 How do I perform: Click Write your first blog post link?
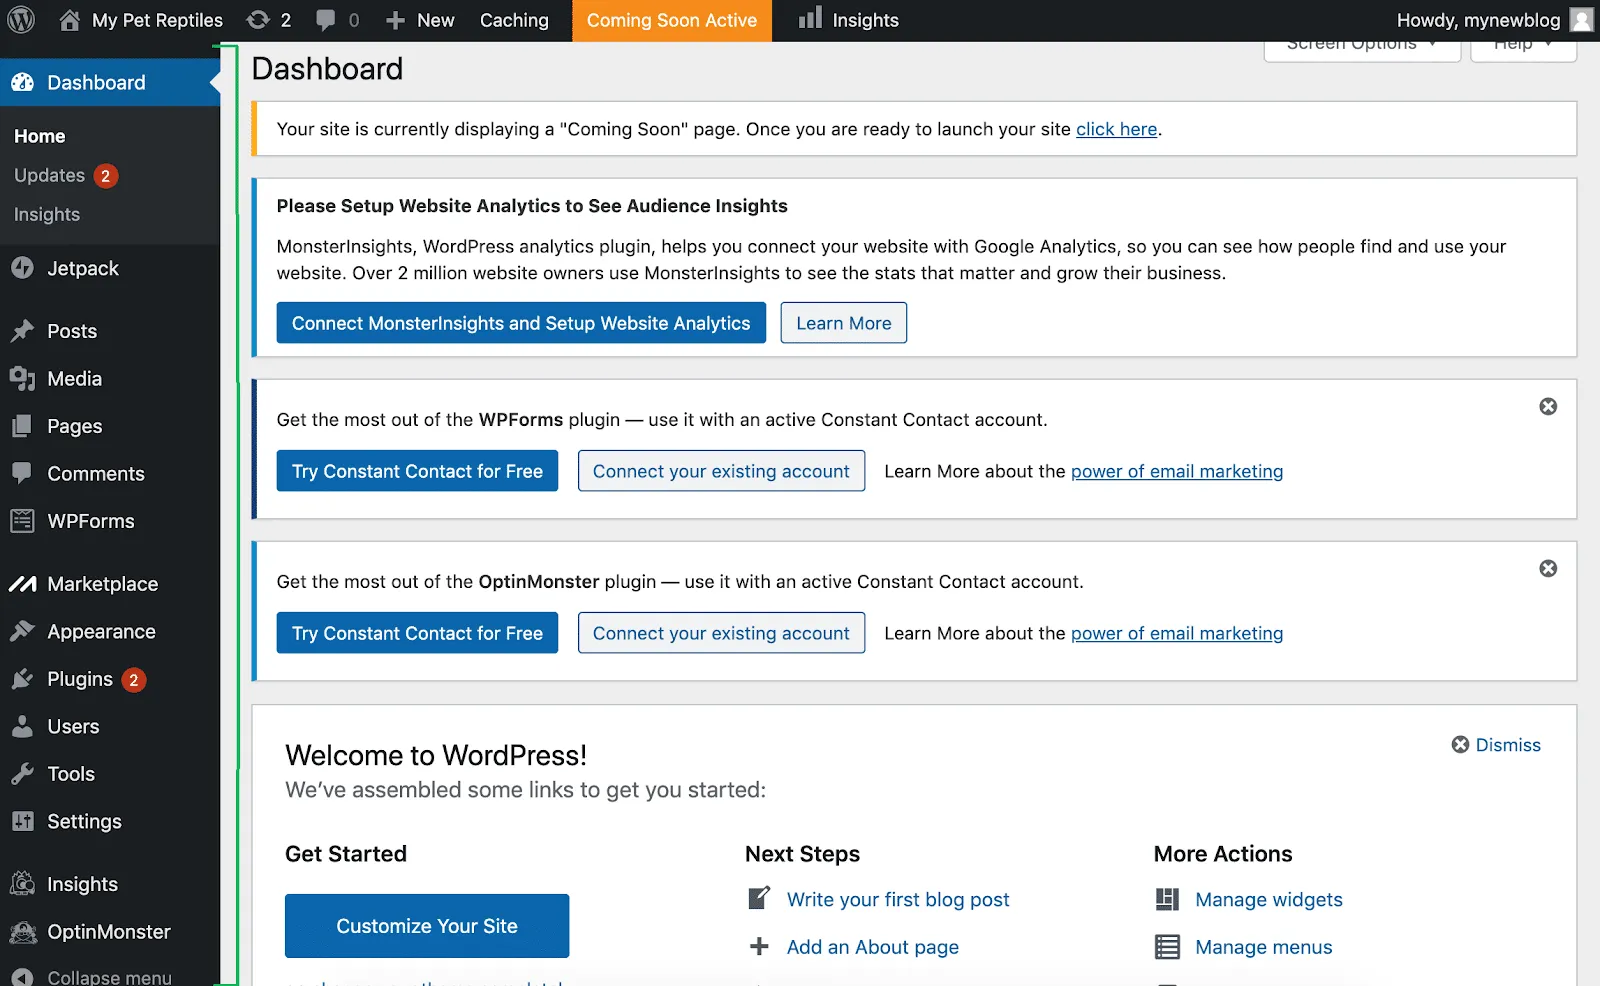(898, 899)
